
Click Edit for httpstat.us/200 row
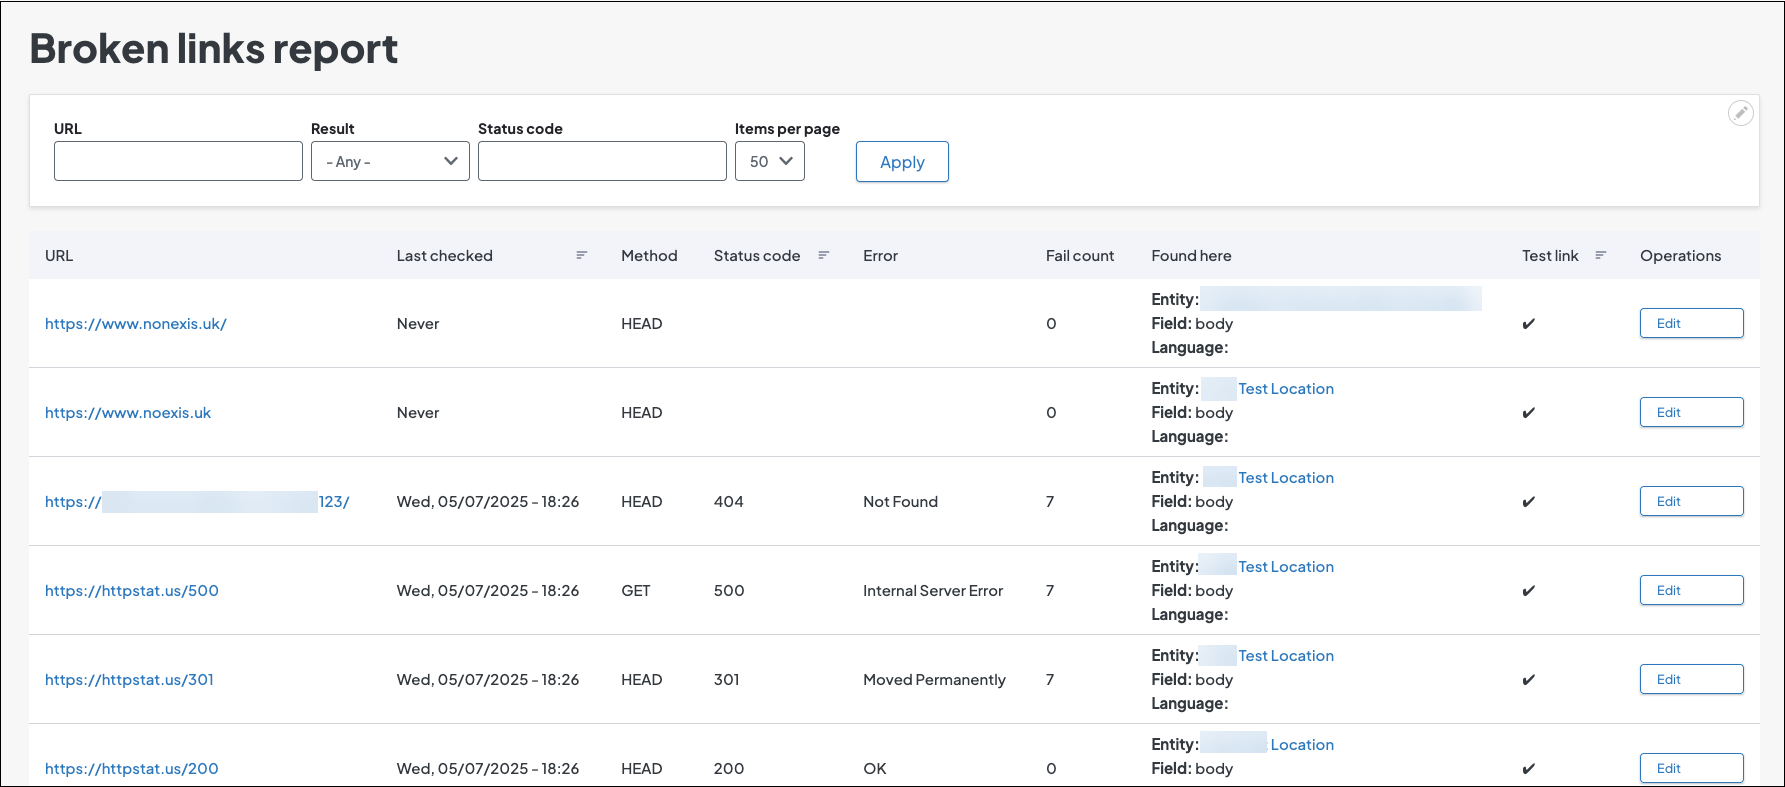coord(1691,768)
